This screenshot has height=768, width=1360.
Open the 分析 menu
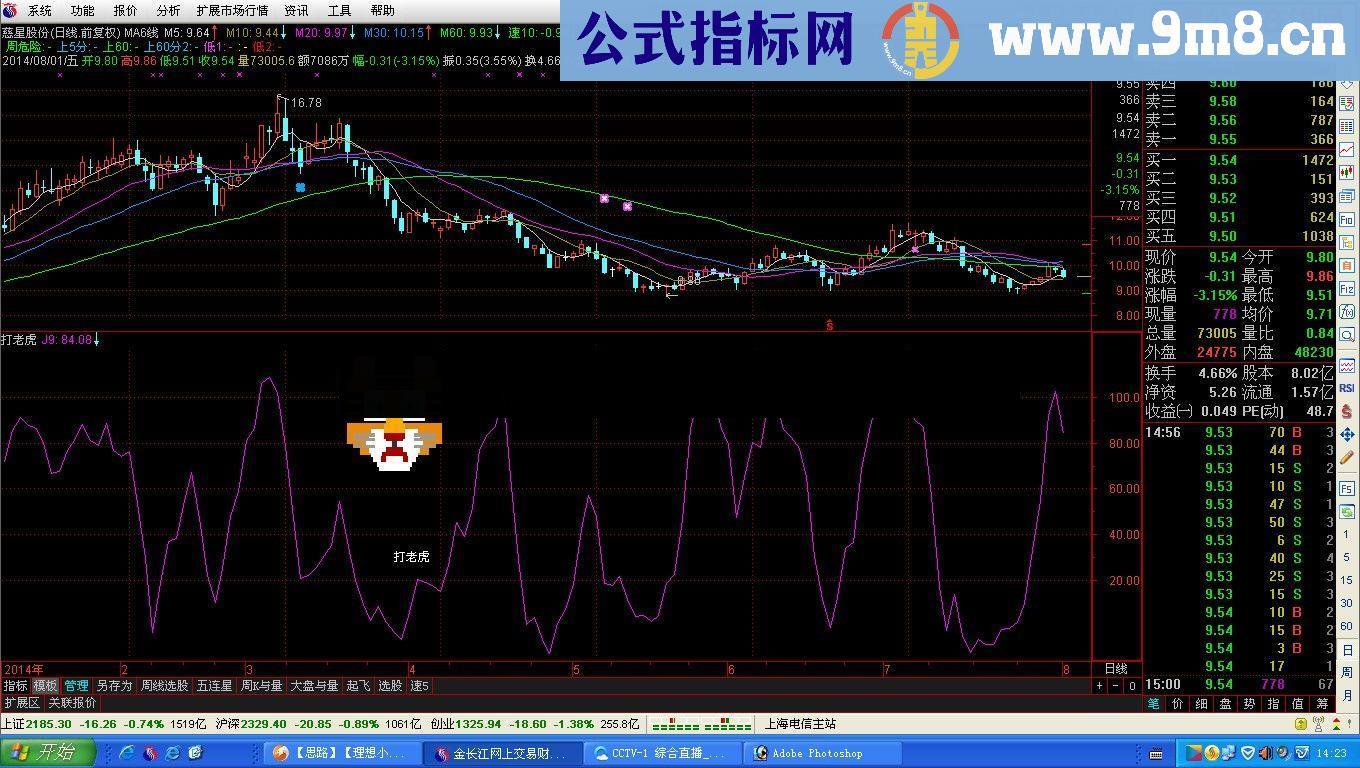click(168, 10)
